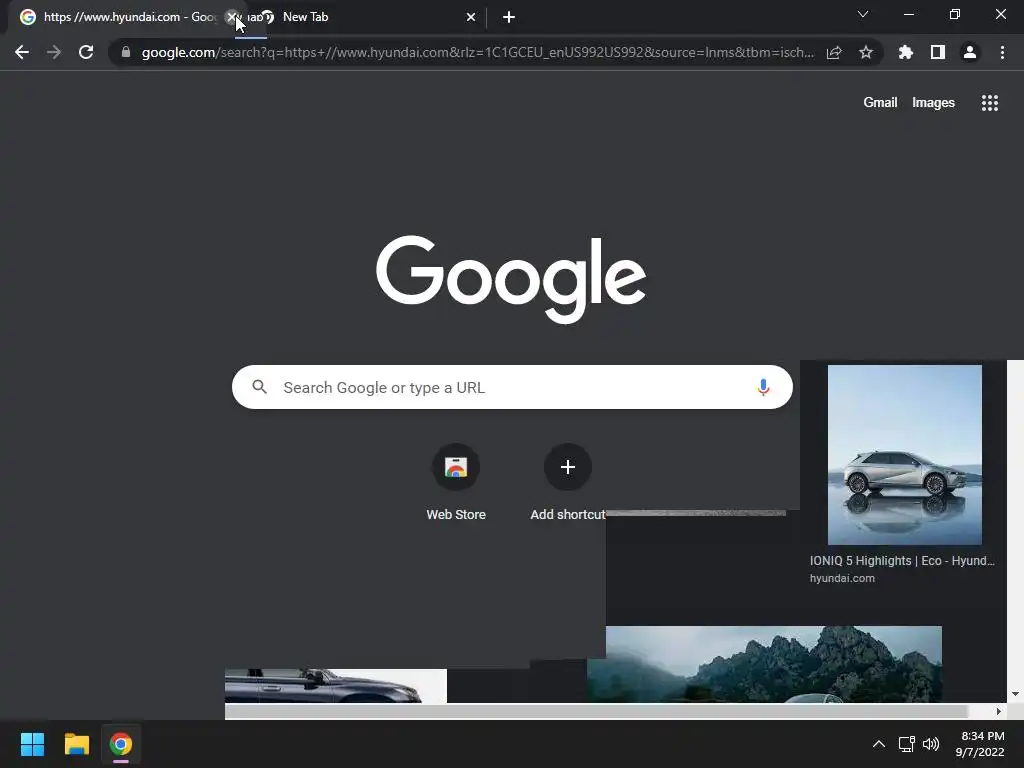Bookmark this tab with the star
The width and height of the screenshot is (1024, 768).
[866, 52]
